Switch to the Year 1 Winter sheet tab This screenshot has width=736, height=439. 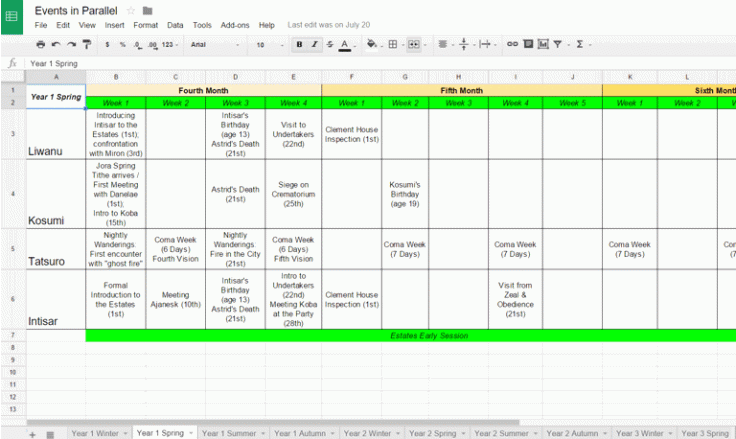(x=95, y=433)
